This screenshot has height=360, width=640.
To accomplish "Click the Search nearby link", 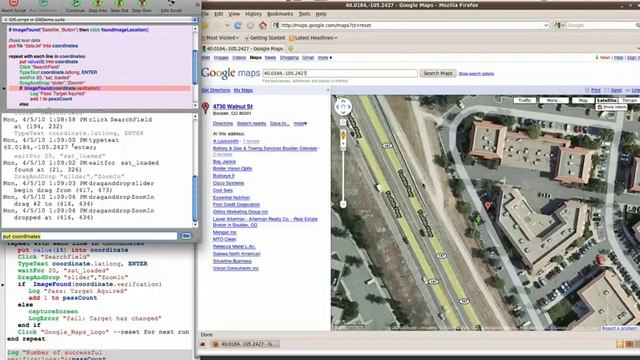I will pos(251,124).
